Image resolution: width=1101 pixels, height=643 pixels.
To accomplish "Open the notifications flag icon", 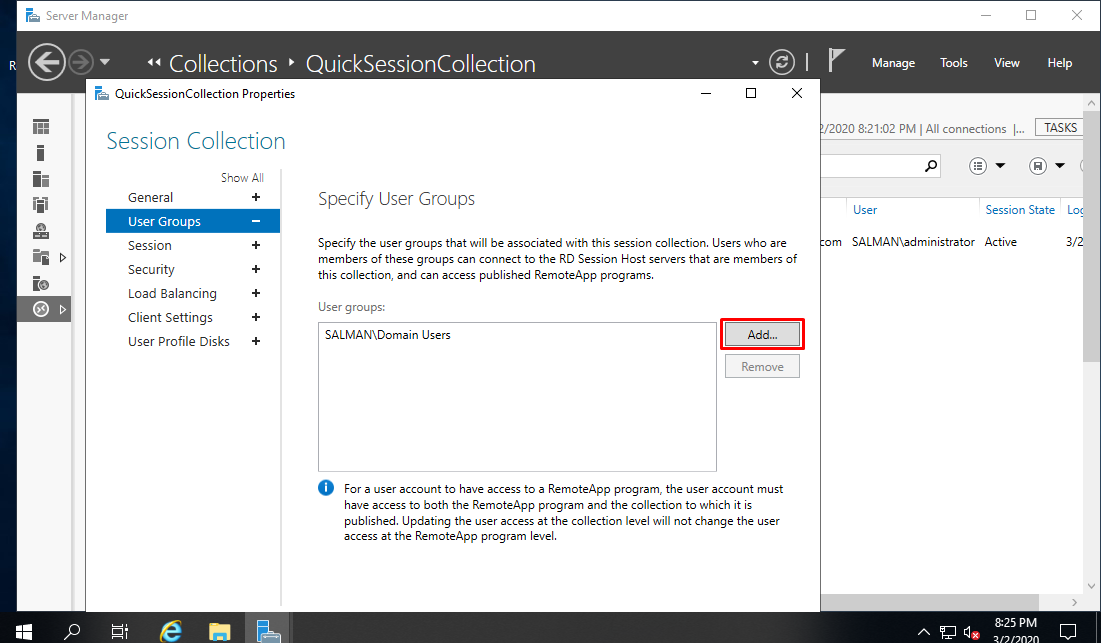I will coord(836,61).
